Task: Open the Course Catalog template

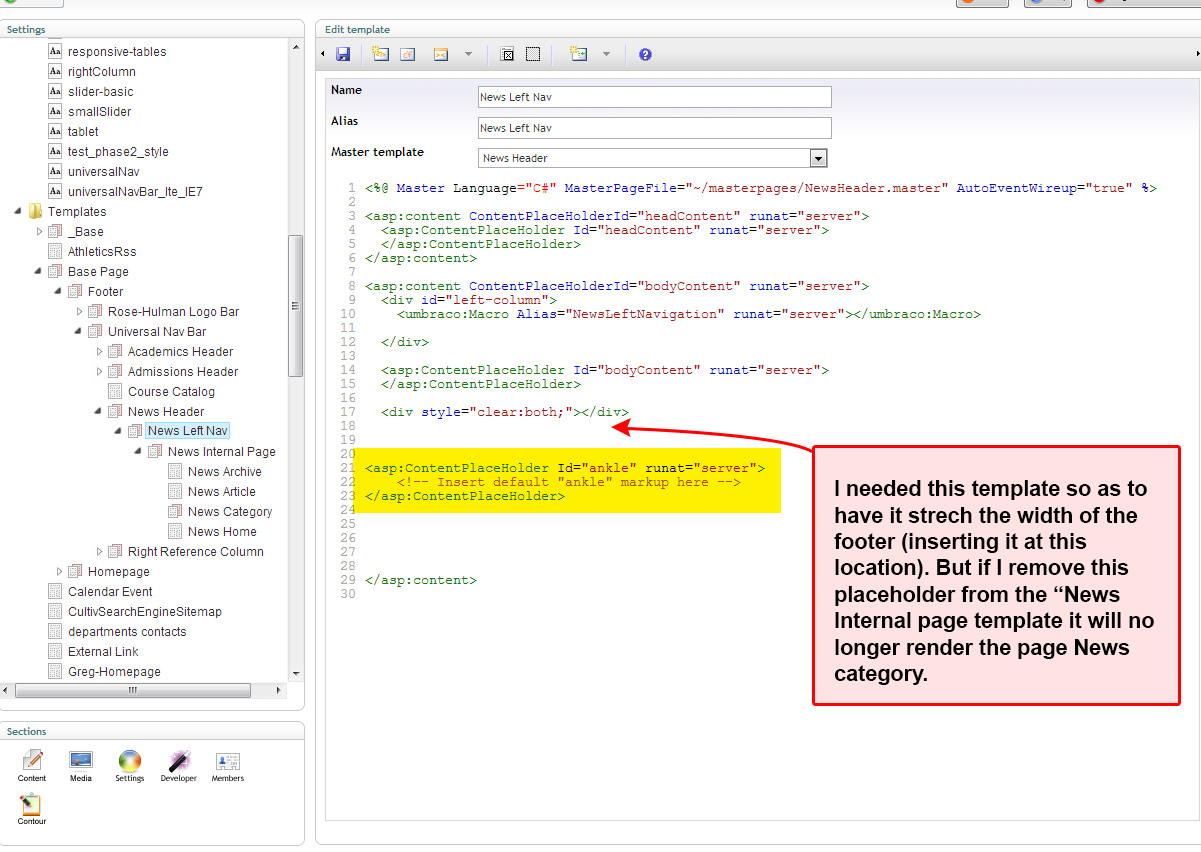Action: point(171,391)
